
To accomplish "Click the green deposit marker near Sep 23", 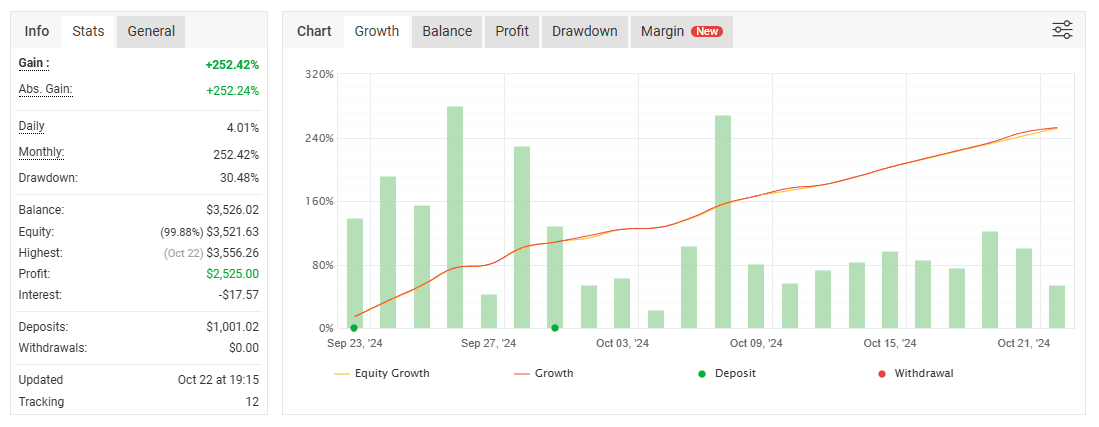I will [x=354, y=327].
